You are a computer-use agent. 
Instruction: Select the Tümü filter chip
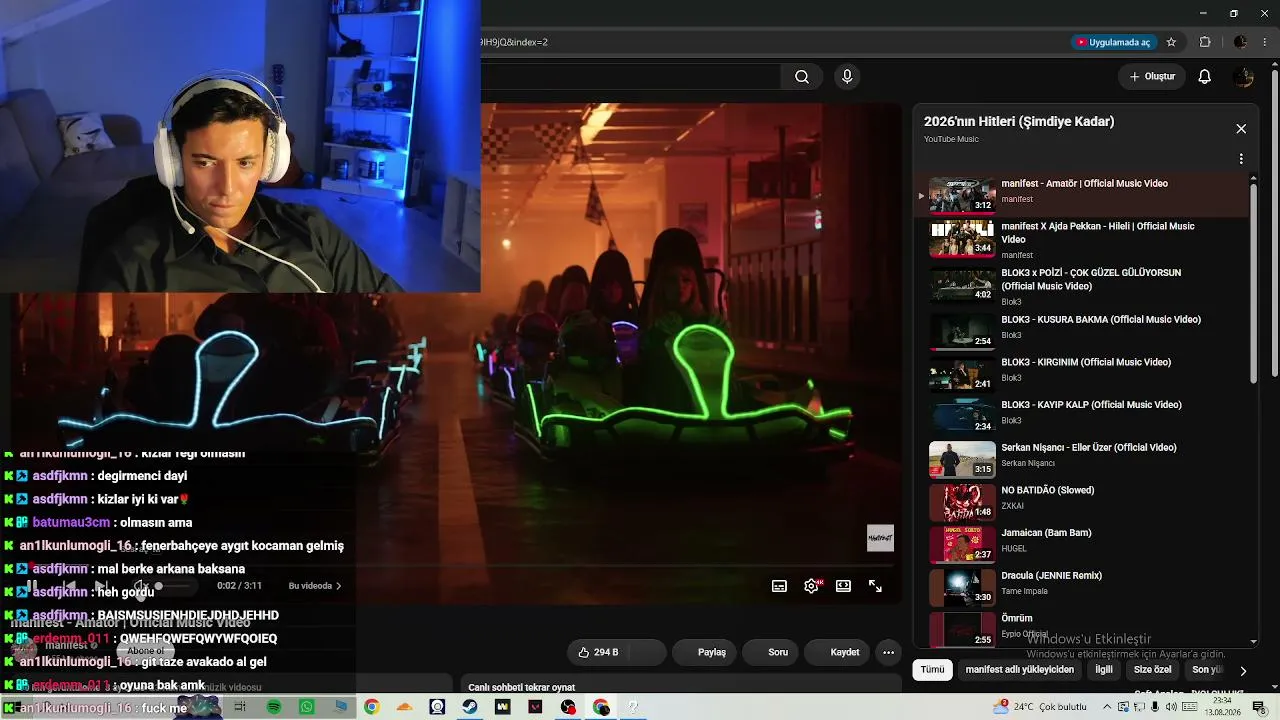[x=932, y=670]
